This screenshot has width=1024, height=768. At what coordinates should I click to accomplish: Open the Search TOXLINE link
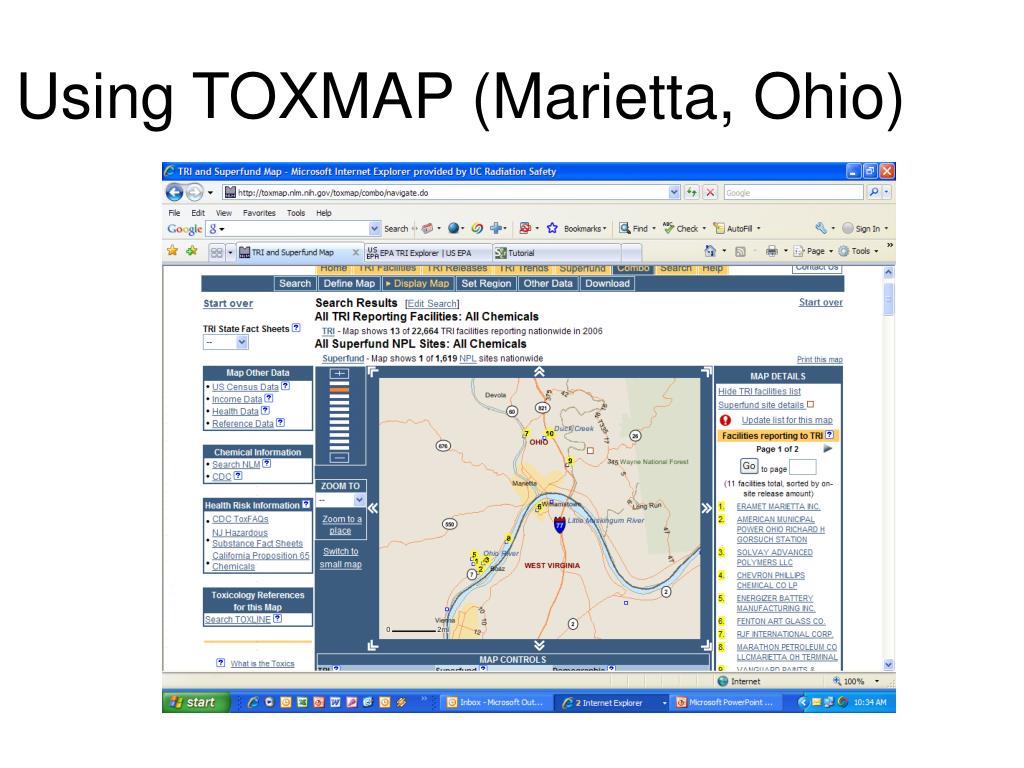point(238,619)
